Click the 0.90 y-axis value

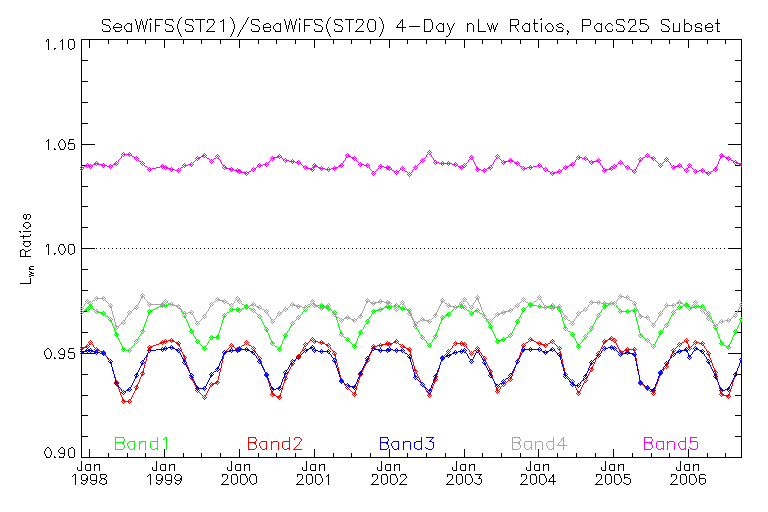(x=60, y=453)
